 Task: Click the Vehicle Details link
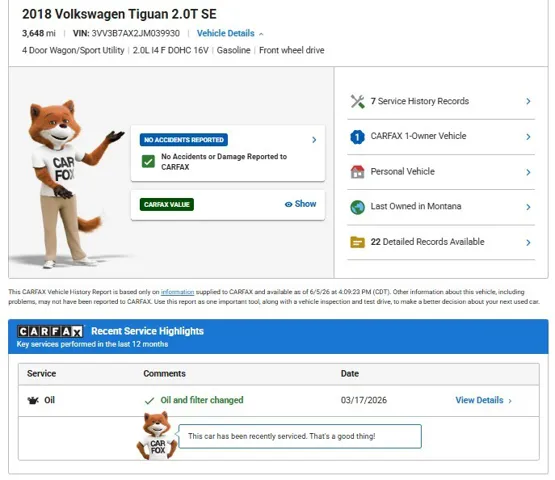coord(225,33)
